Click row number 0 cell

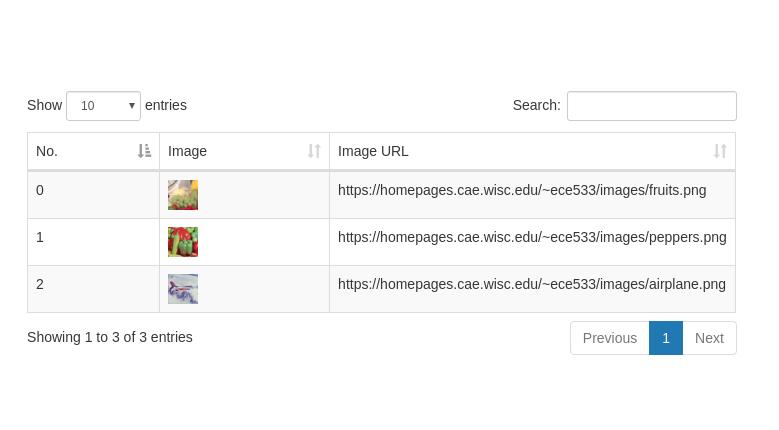click(x=40, y=190)
